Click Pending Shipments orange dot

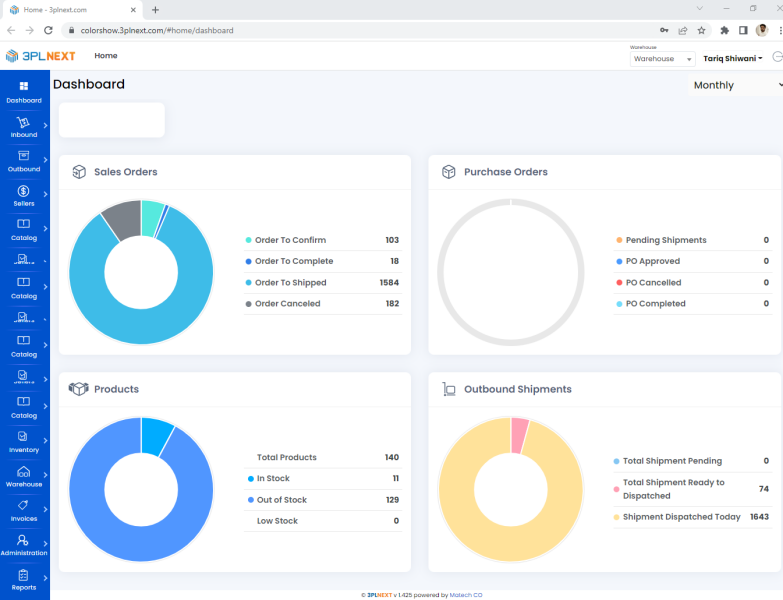pos(619,240)
